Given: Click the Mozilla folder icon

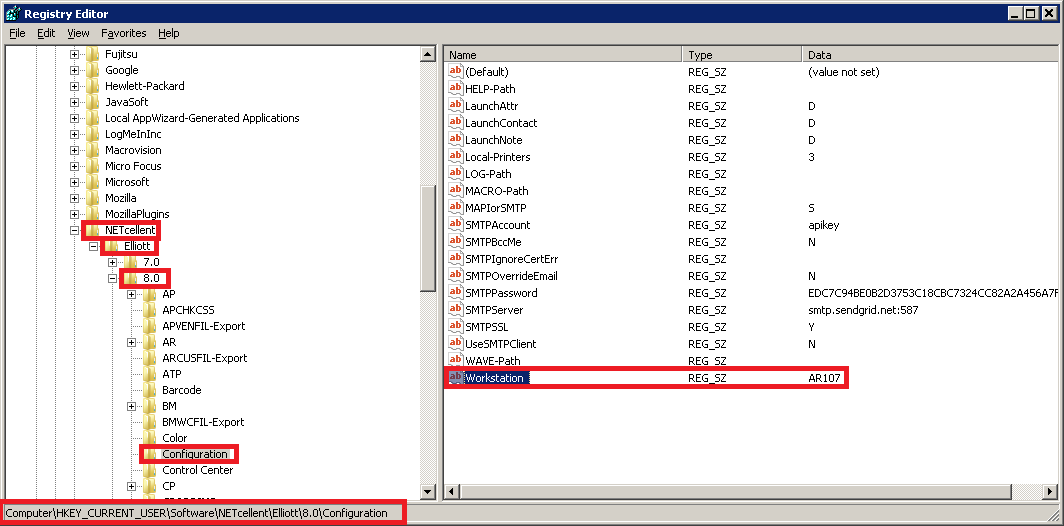Looking at the screenshot, I should 93,198.
